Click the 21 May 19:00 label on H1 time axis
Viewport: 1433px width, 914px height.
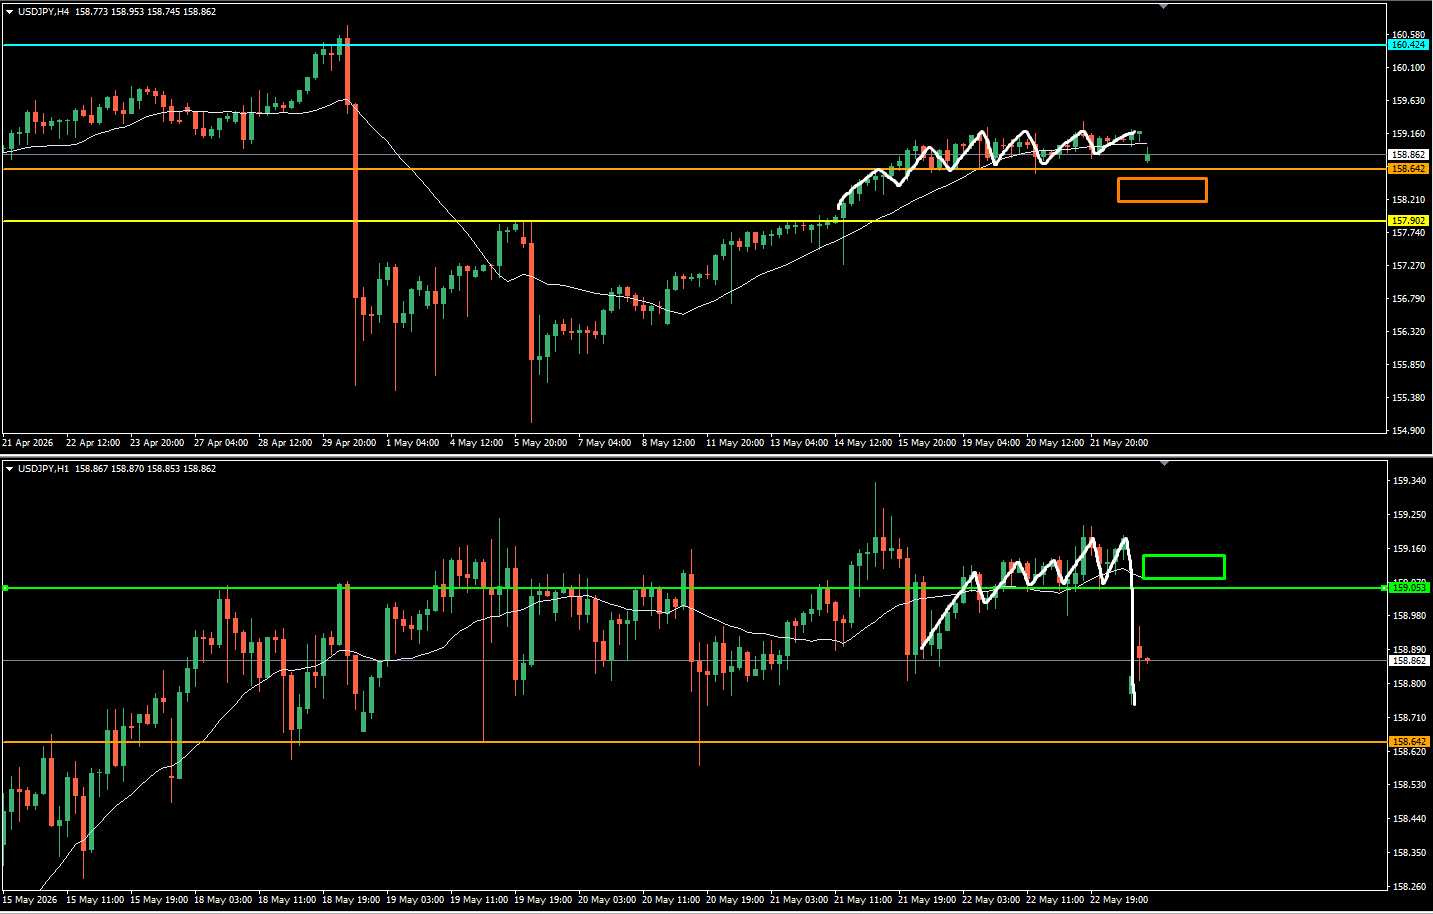[927, 900]
